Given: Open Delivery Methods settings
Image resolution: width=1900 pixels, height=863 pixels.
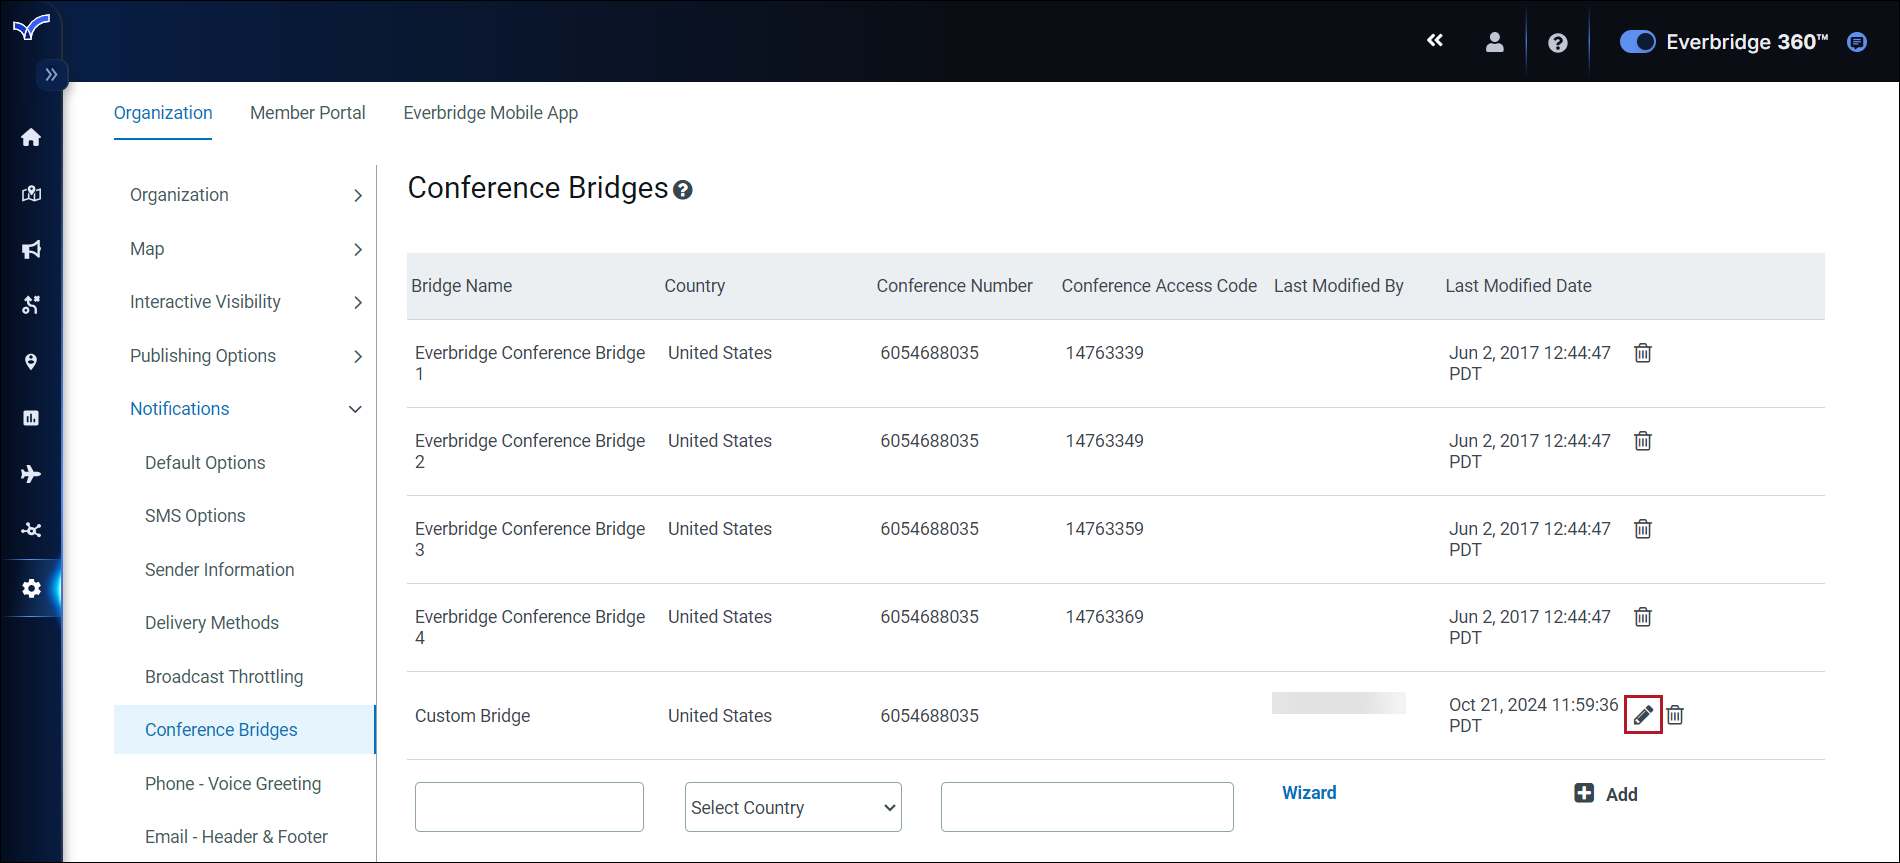Looking at the screenshot, I should pyautogui.click(x=212, y=623).
